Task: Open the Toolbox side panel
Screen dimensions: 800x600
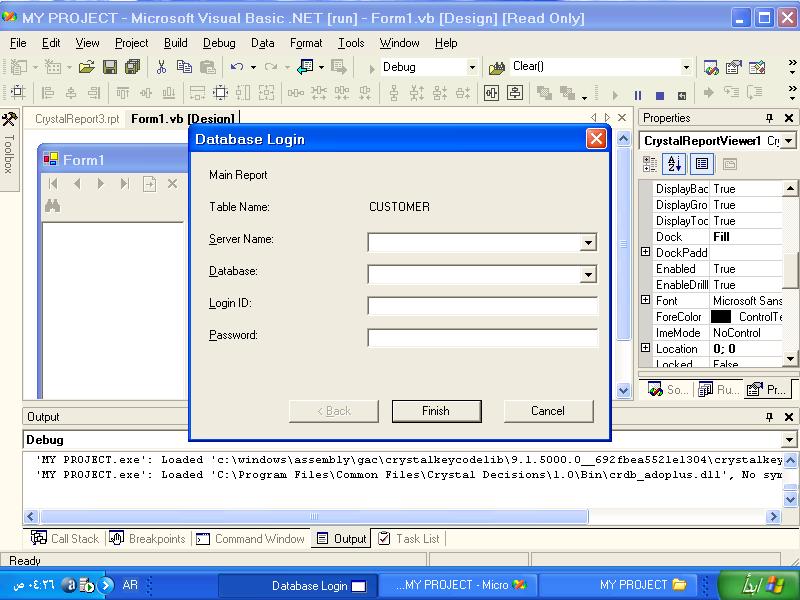Action: click(x=9, y=149)
